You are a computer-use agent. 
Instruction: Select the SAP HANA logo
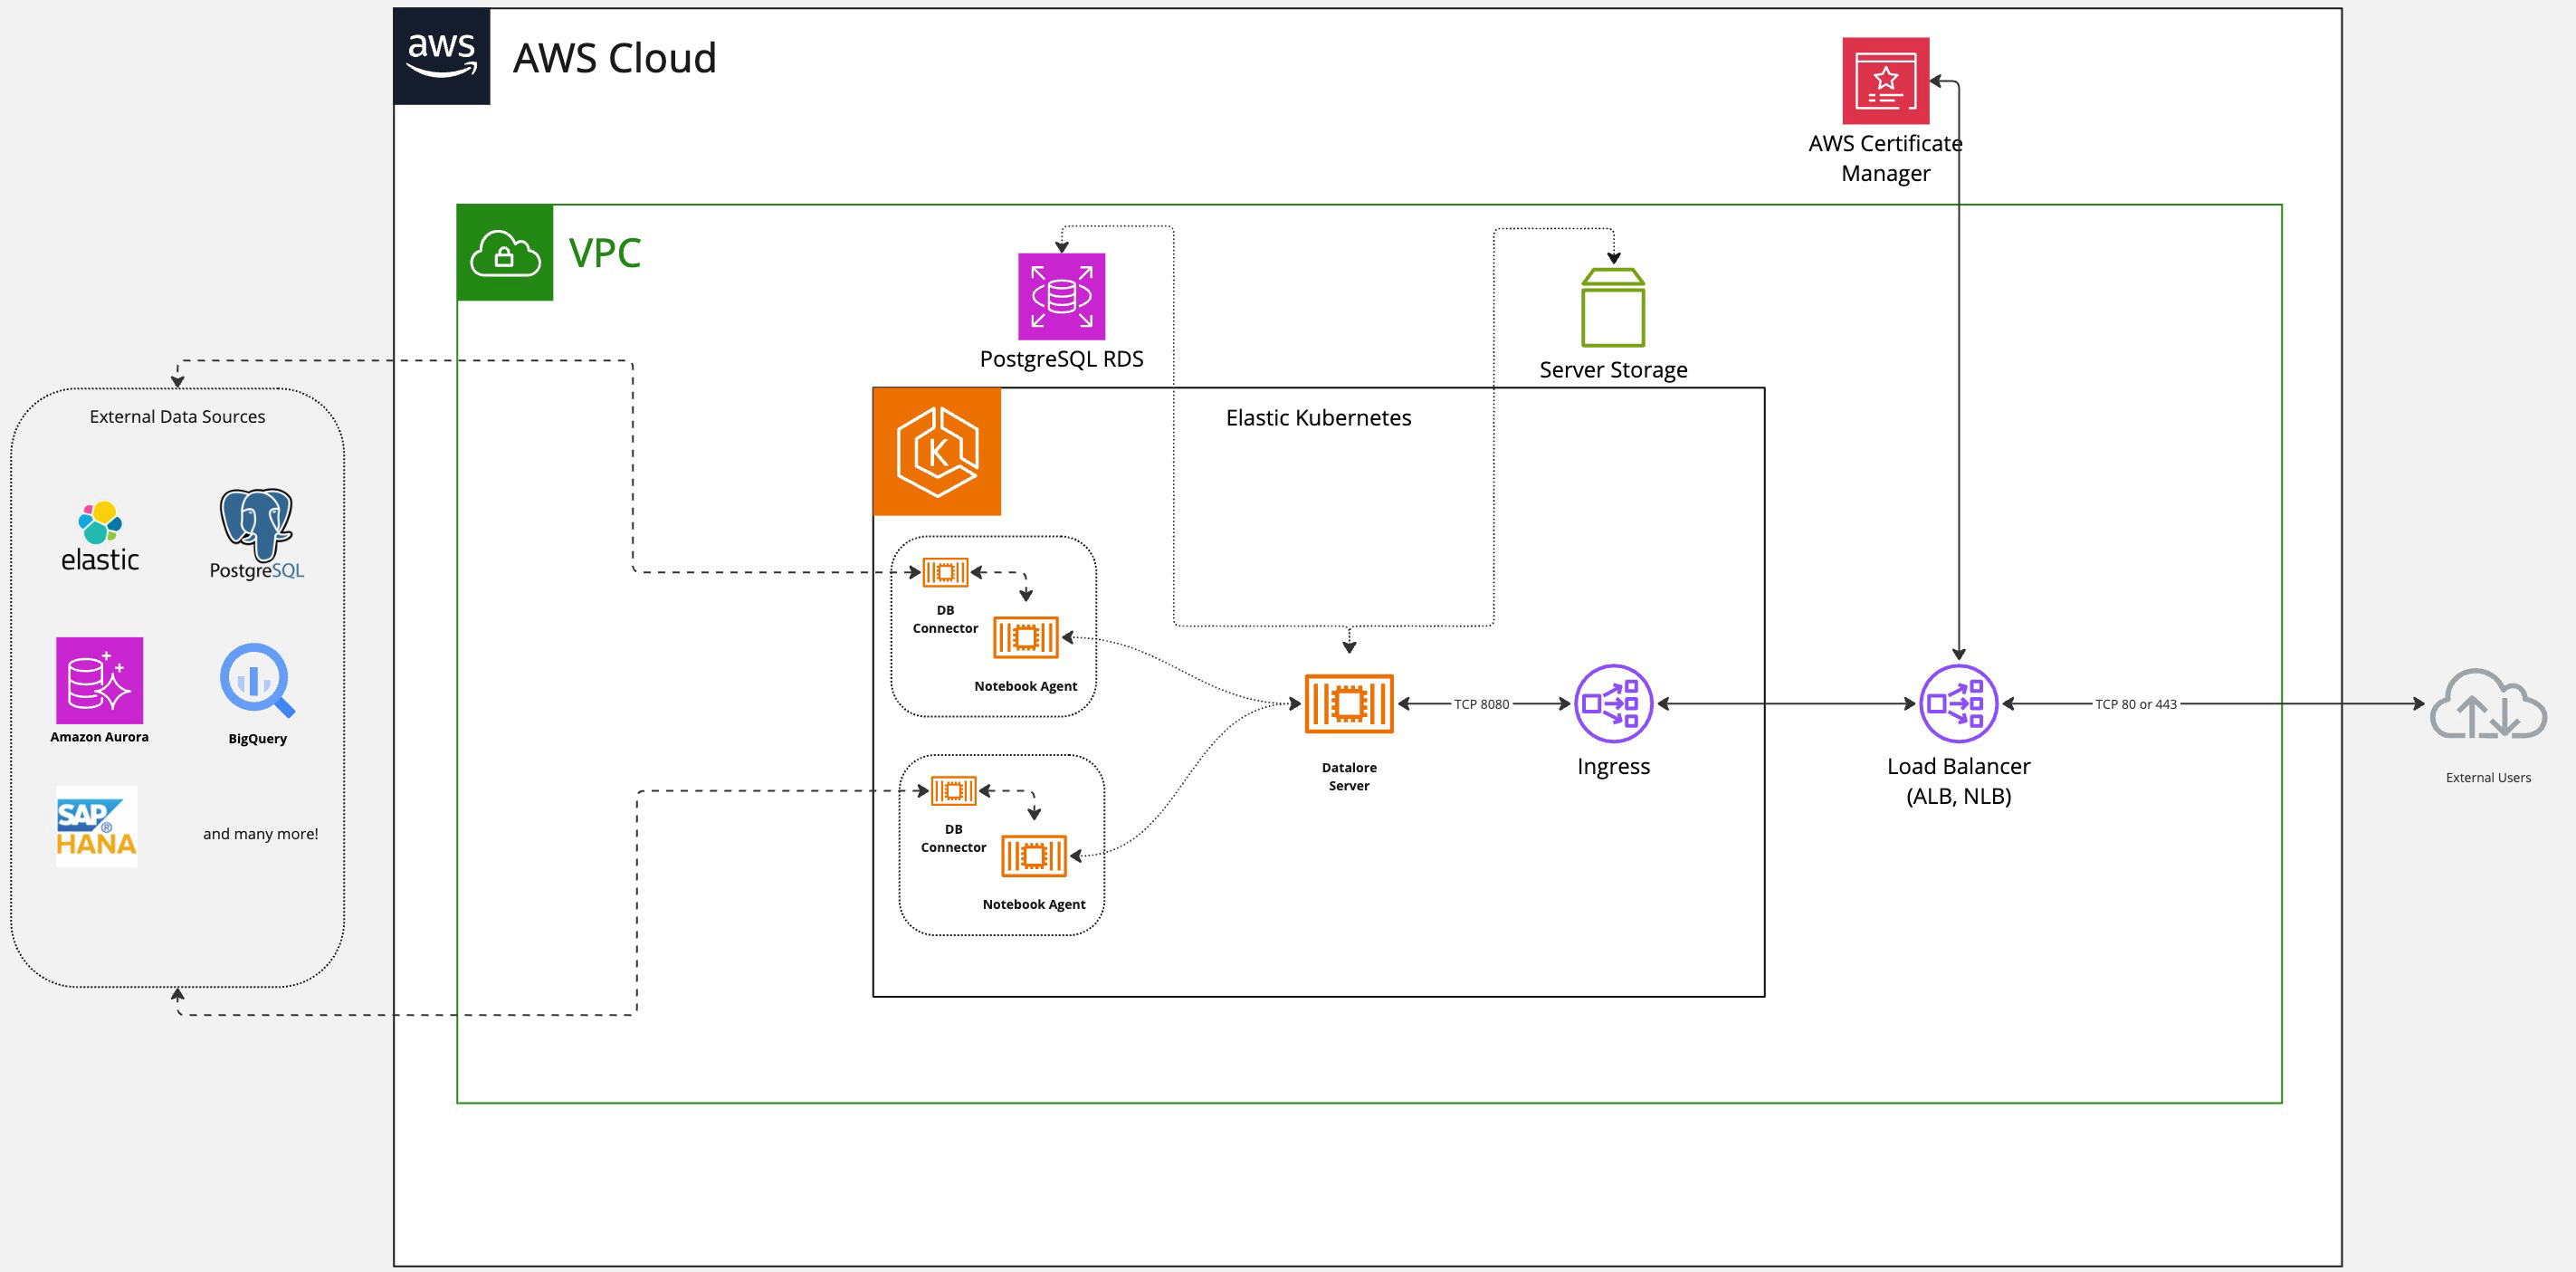(96, 826)
